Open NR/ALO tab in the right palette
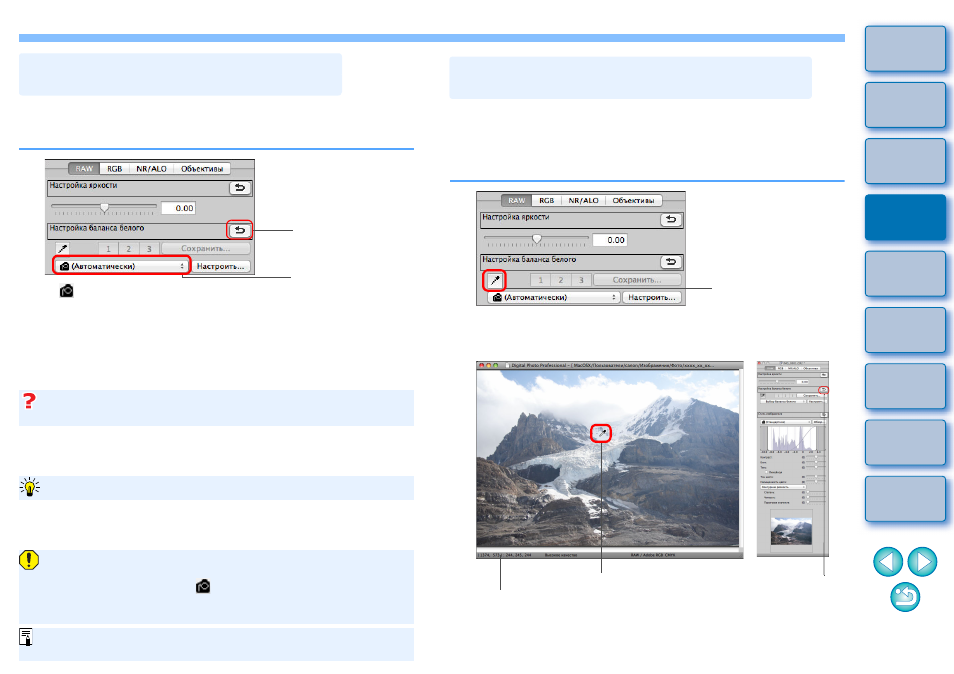Viewport: 954px width, 674px height. [583, 200]
